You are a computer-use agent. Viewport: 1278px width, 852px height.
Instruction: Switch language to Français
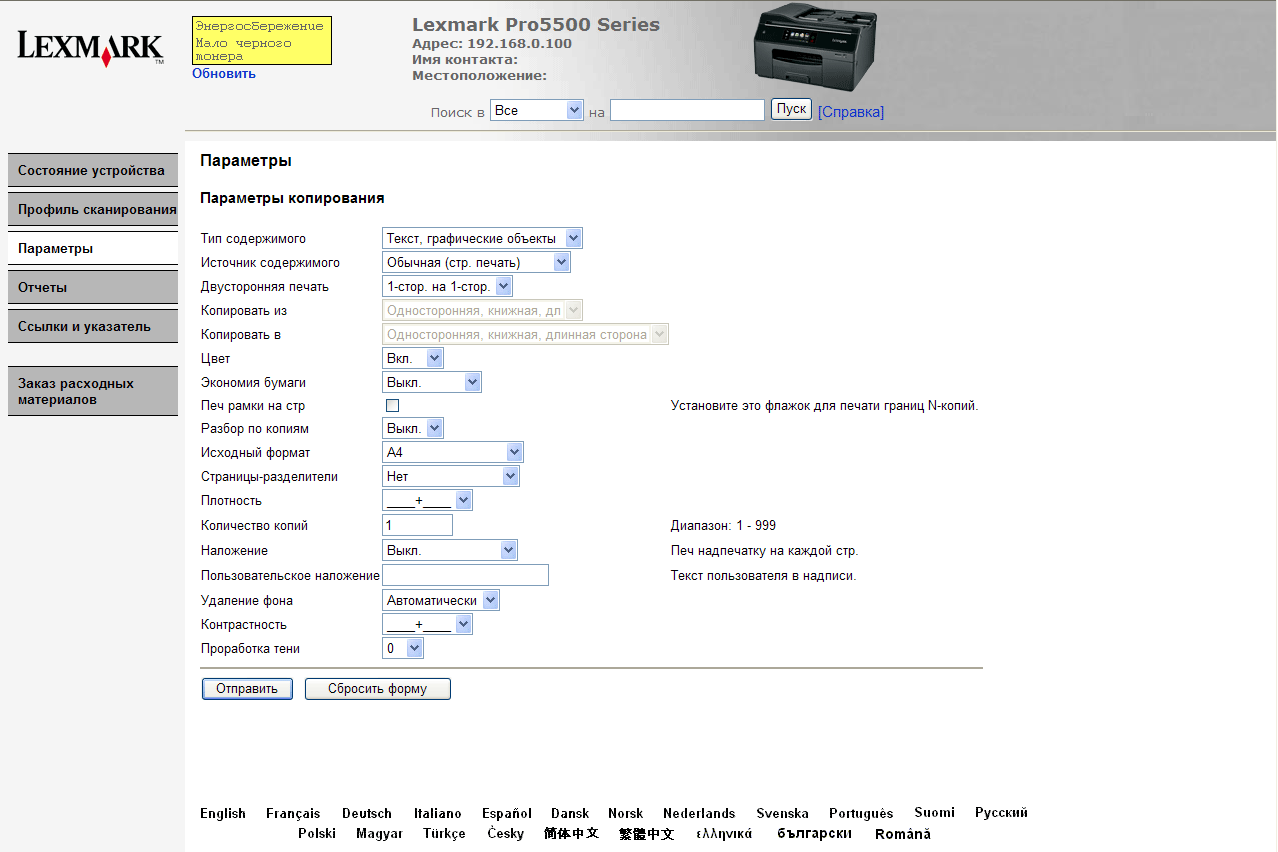point(293,813)
